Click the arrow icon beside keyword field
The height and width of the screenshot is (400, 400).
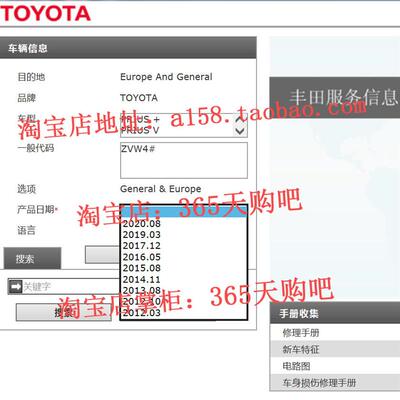[x=15, y=287]
